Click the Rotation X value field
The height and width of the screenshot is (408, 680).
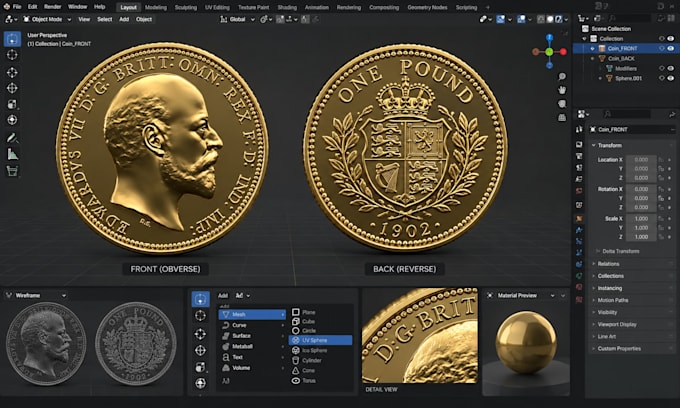pos(641,189)
